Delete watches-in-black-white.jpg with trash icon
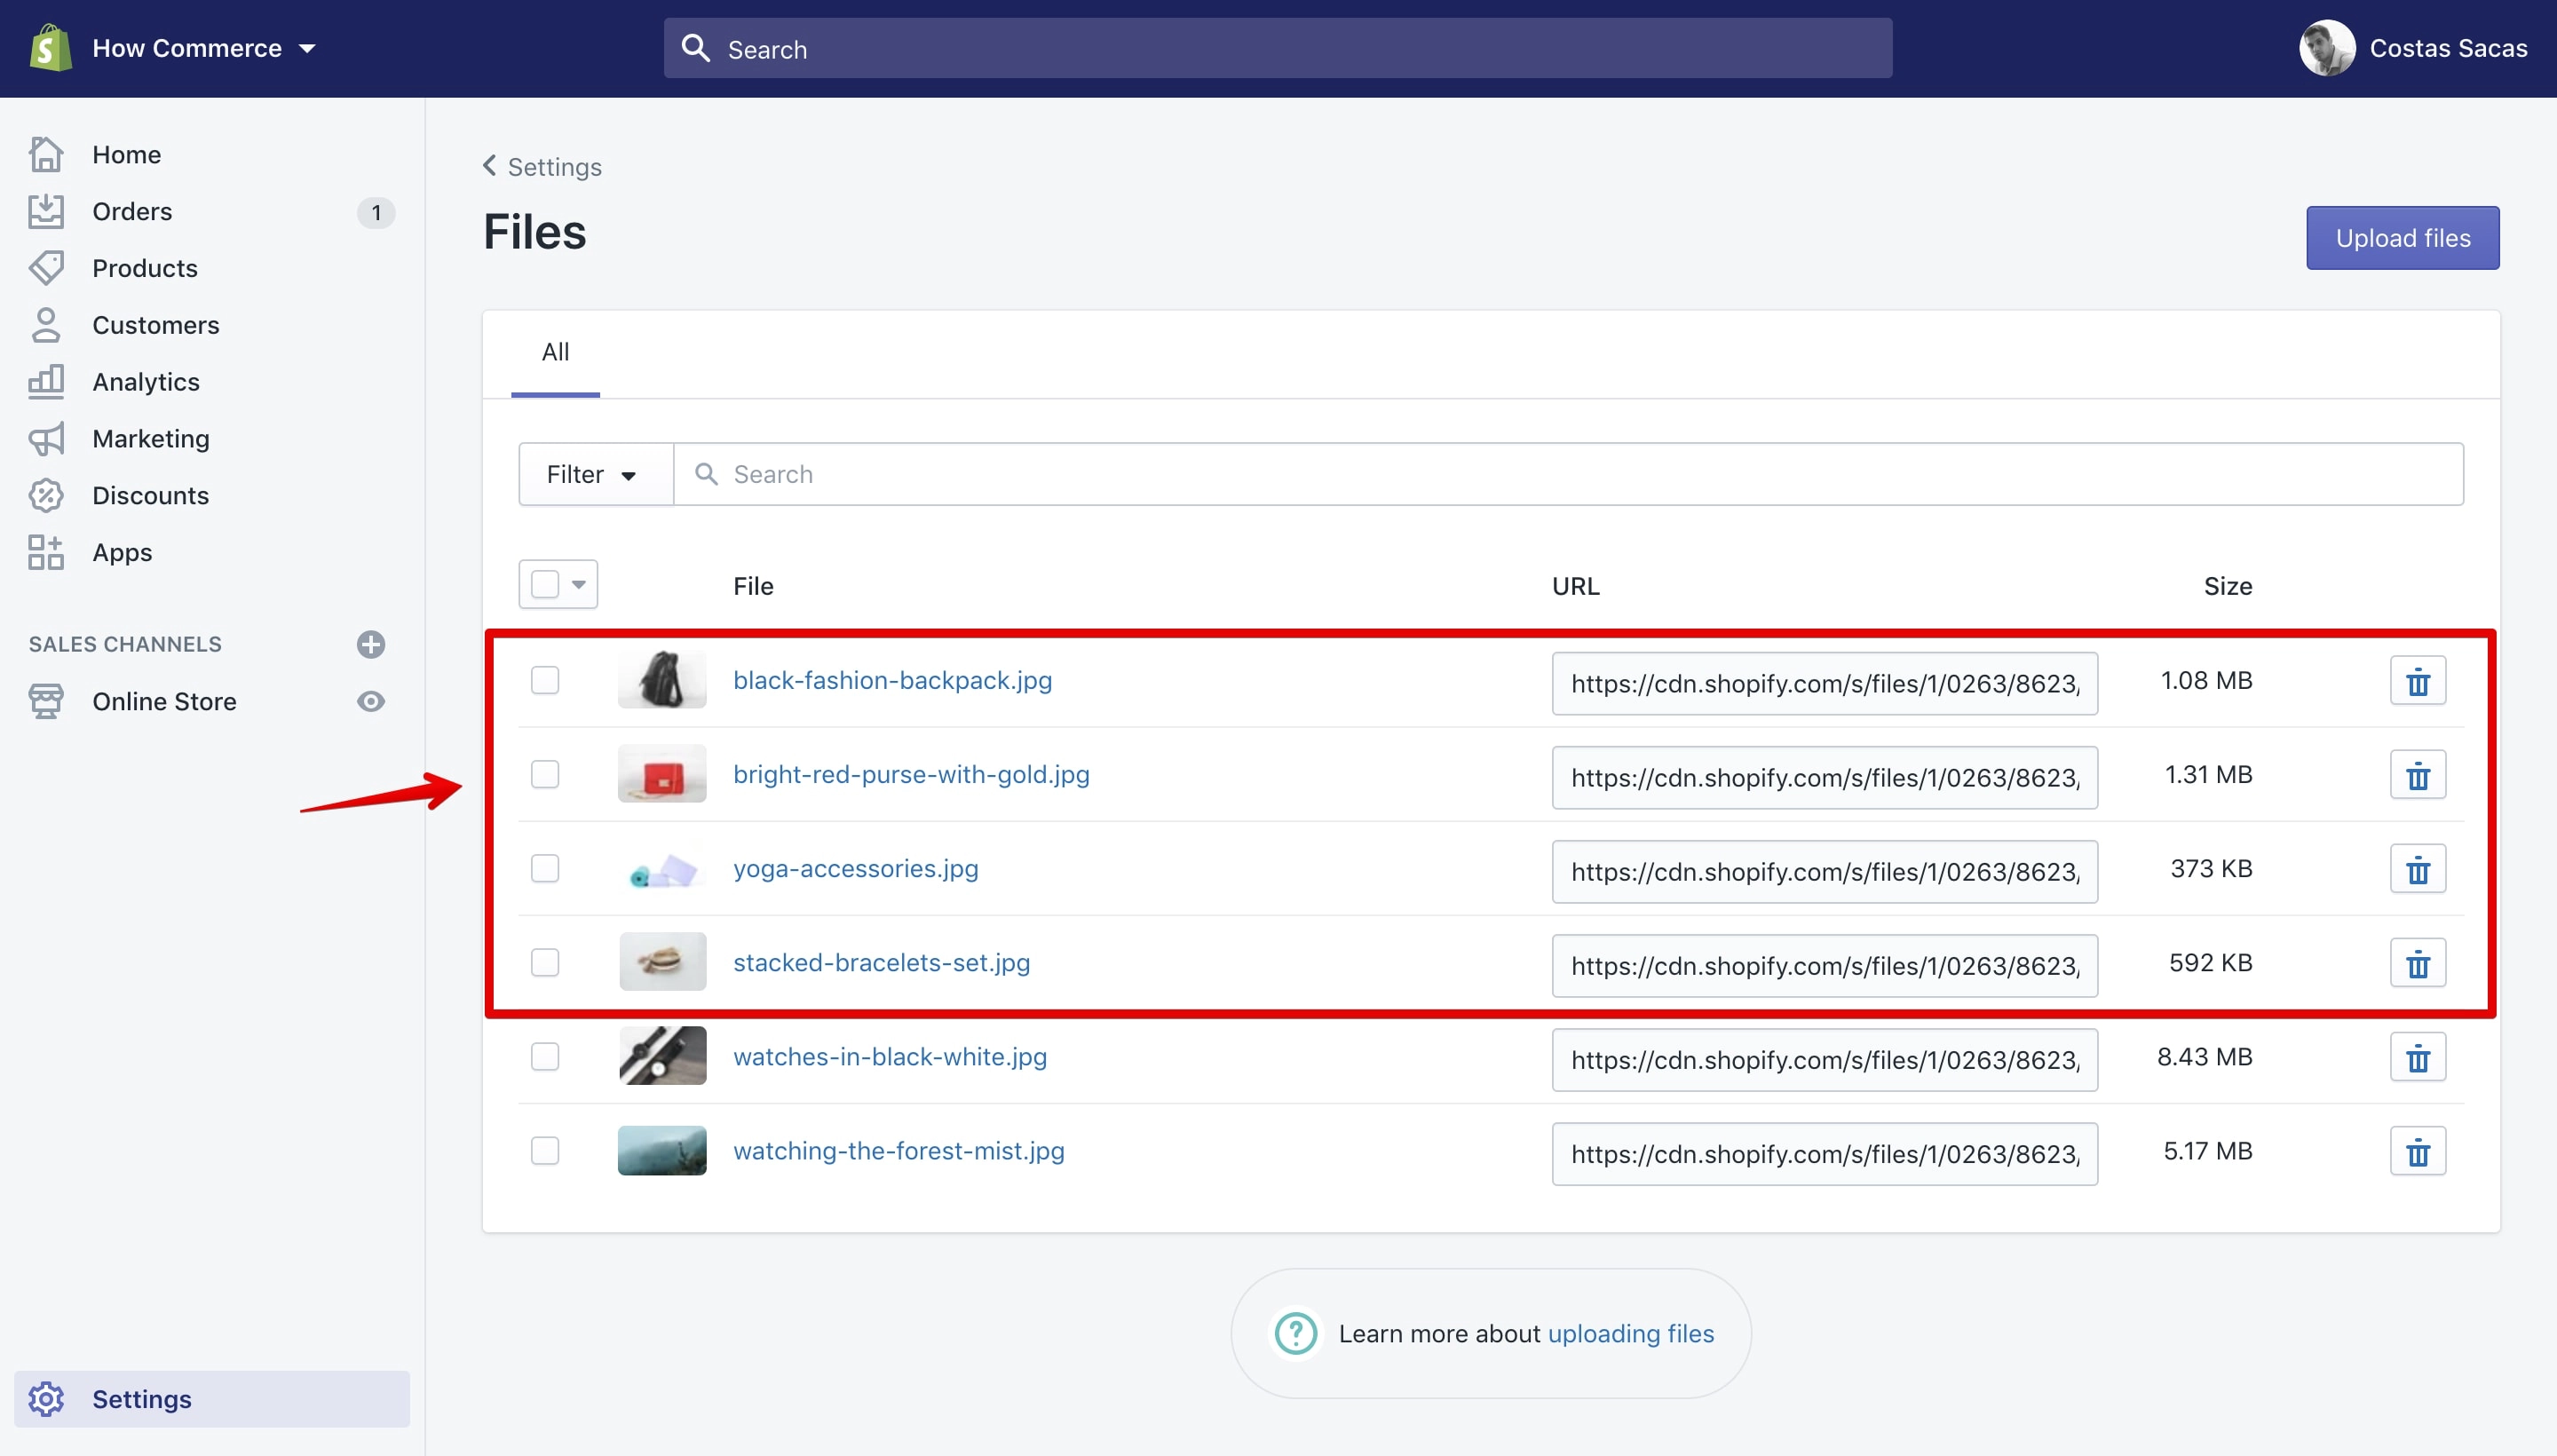The width and height of the screenshot is (2557, 1456). [x=2418, y=1057]
